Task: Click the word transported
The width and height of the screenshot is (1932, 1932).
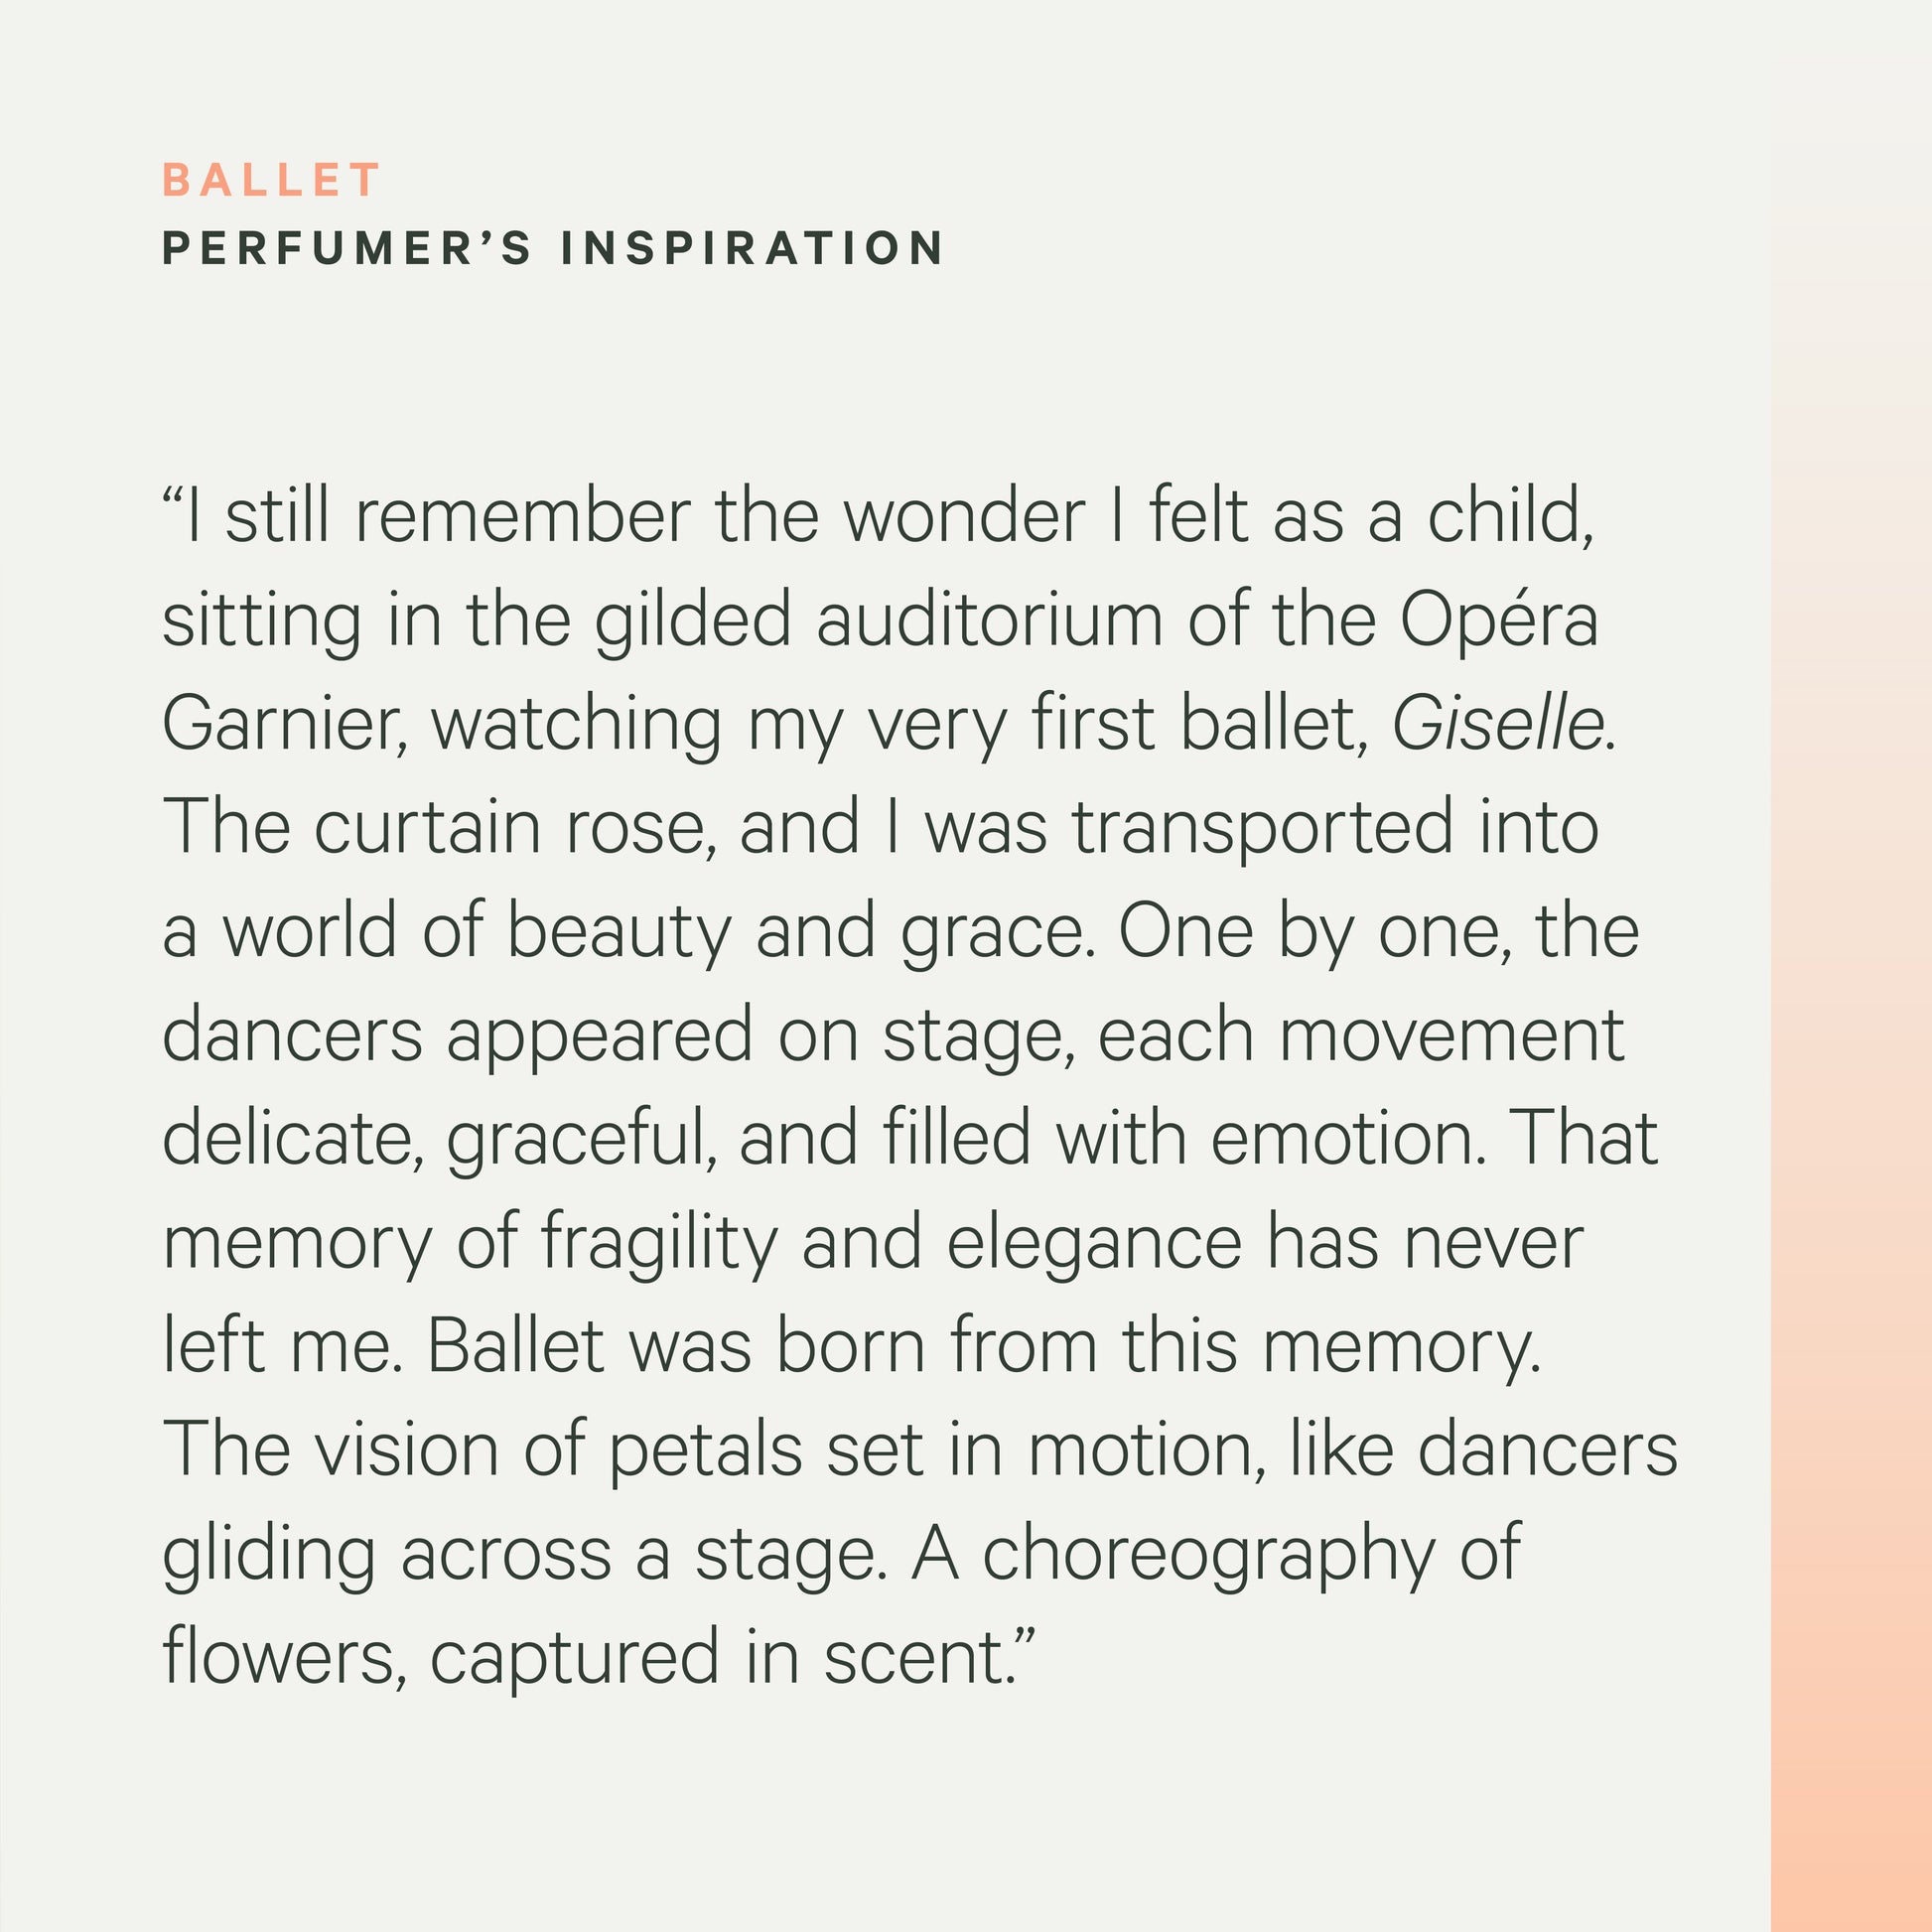Action: (x=1262, y=829)
